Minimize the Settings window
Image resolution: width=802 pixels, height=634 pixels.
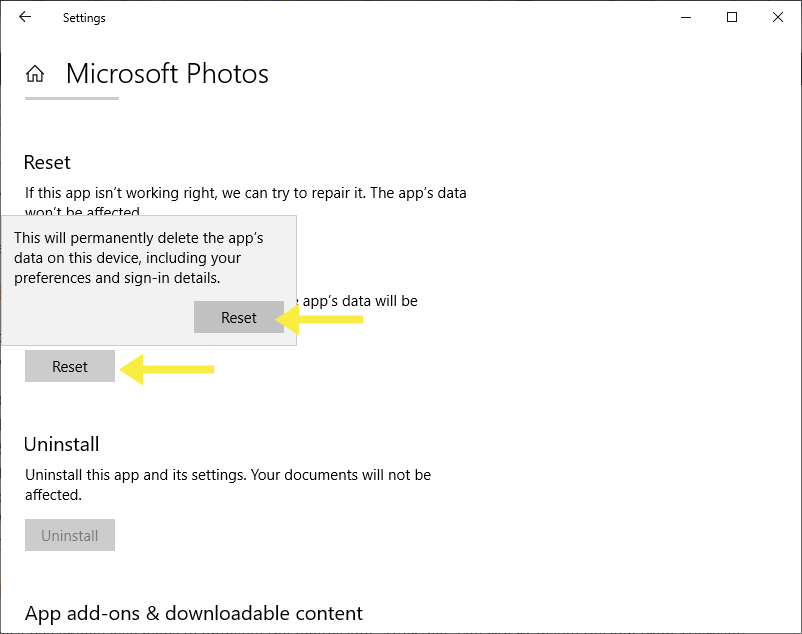coord(686,17)
